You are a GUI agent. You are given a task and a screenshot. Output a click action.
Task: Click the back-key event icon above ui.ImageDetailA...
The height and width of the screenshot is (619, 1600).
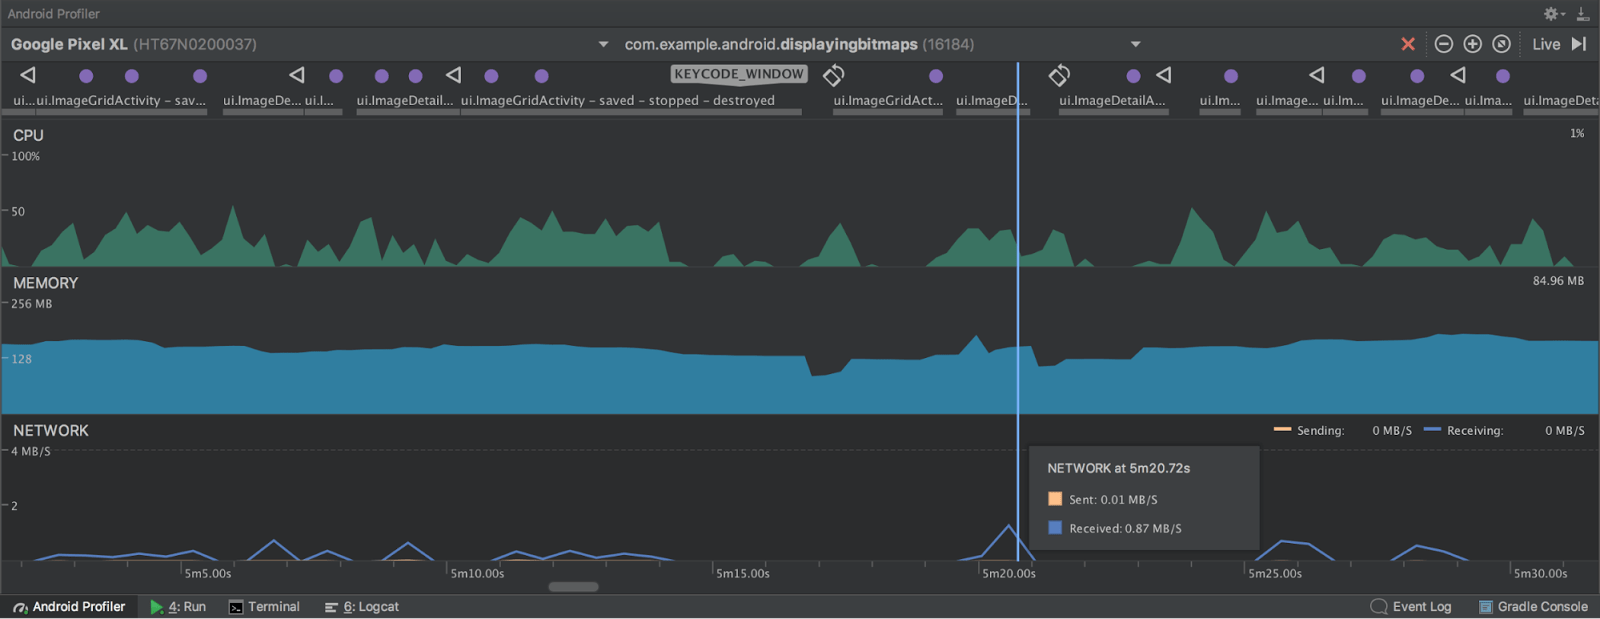tap(1164, 75)
